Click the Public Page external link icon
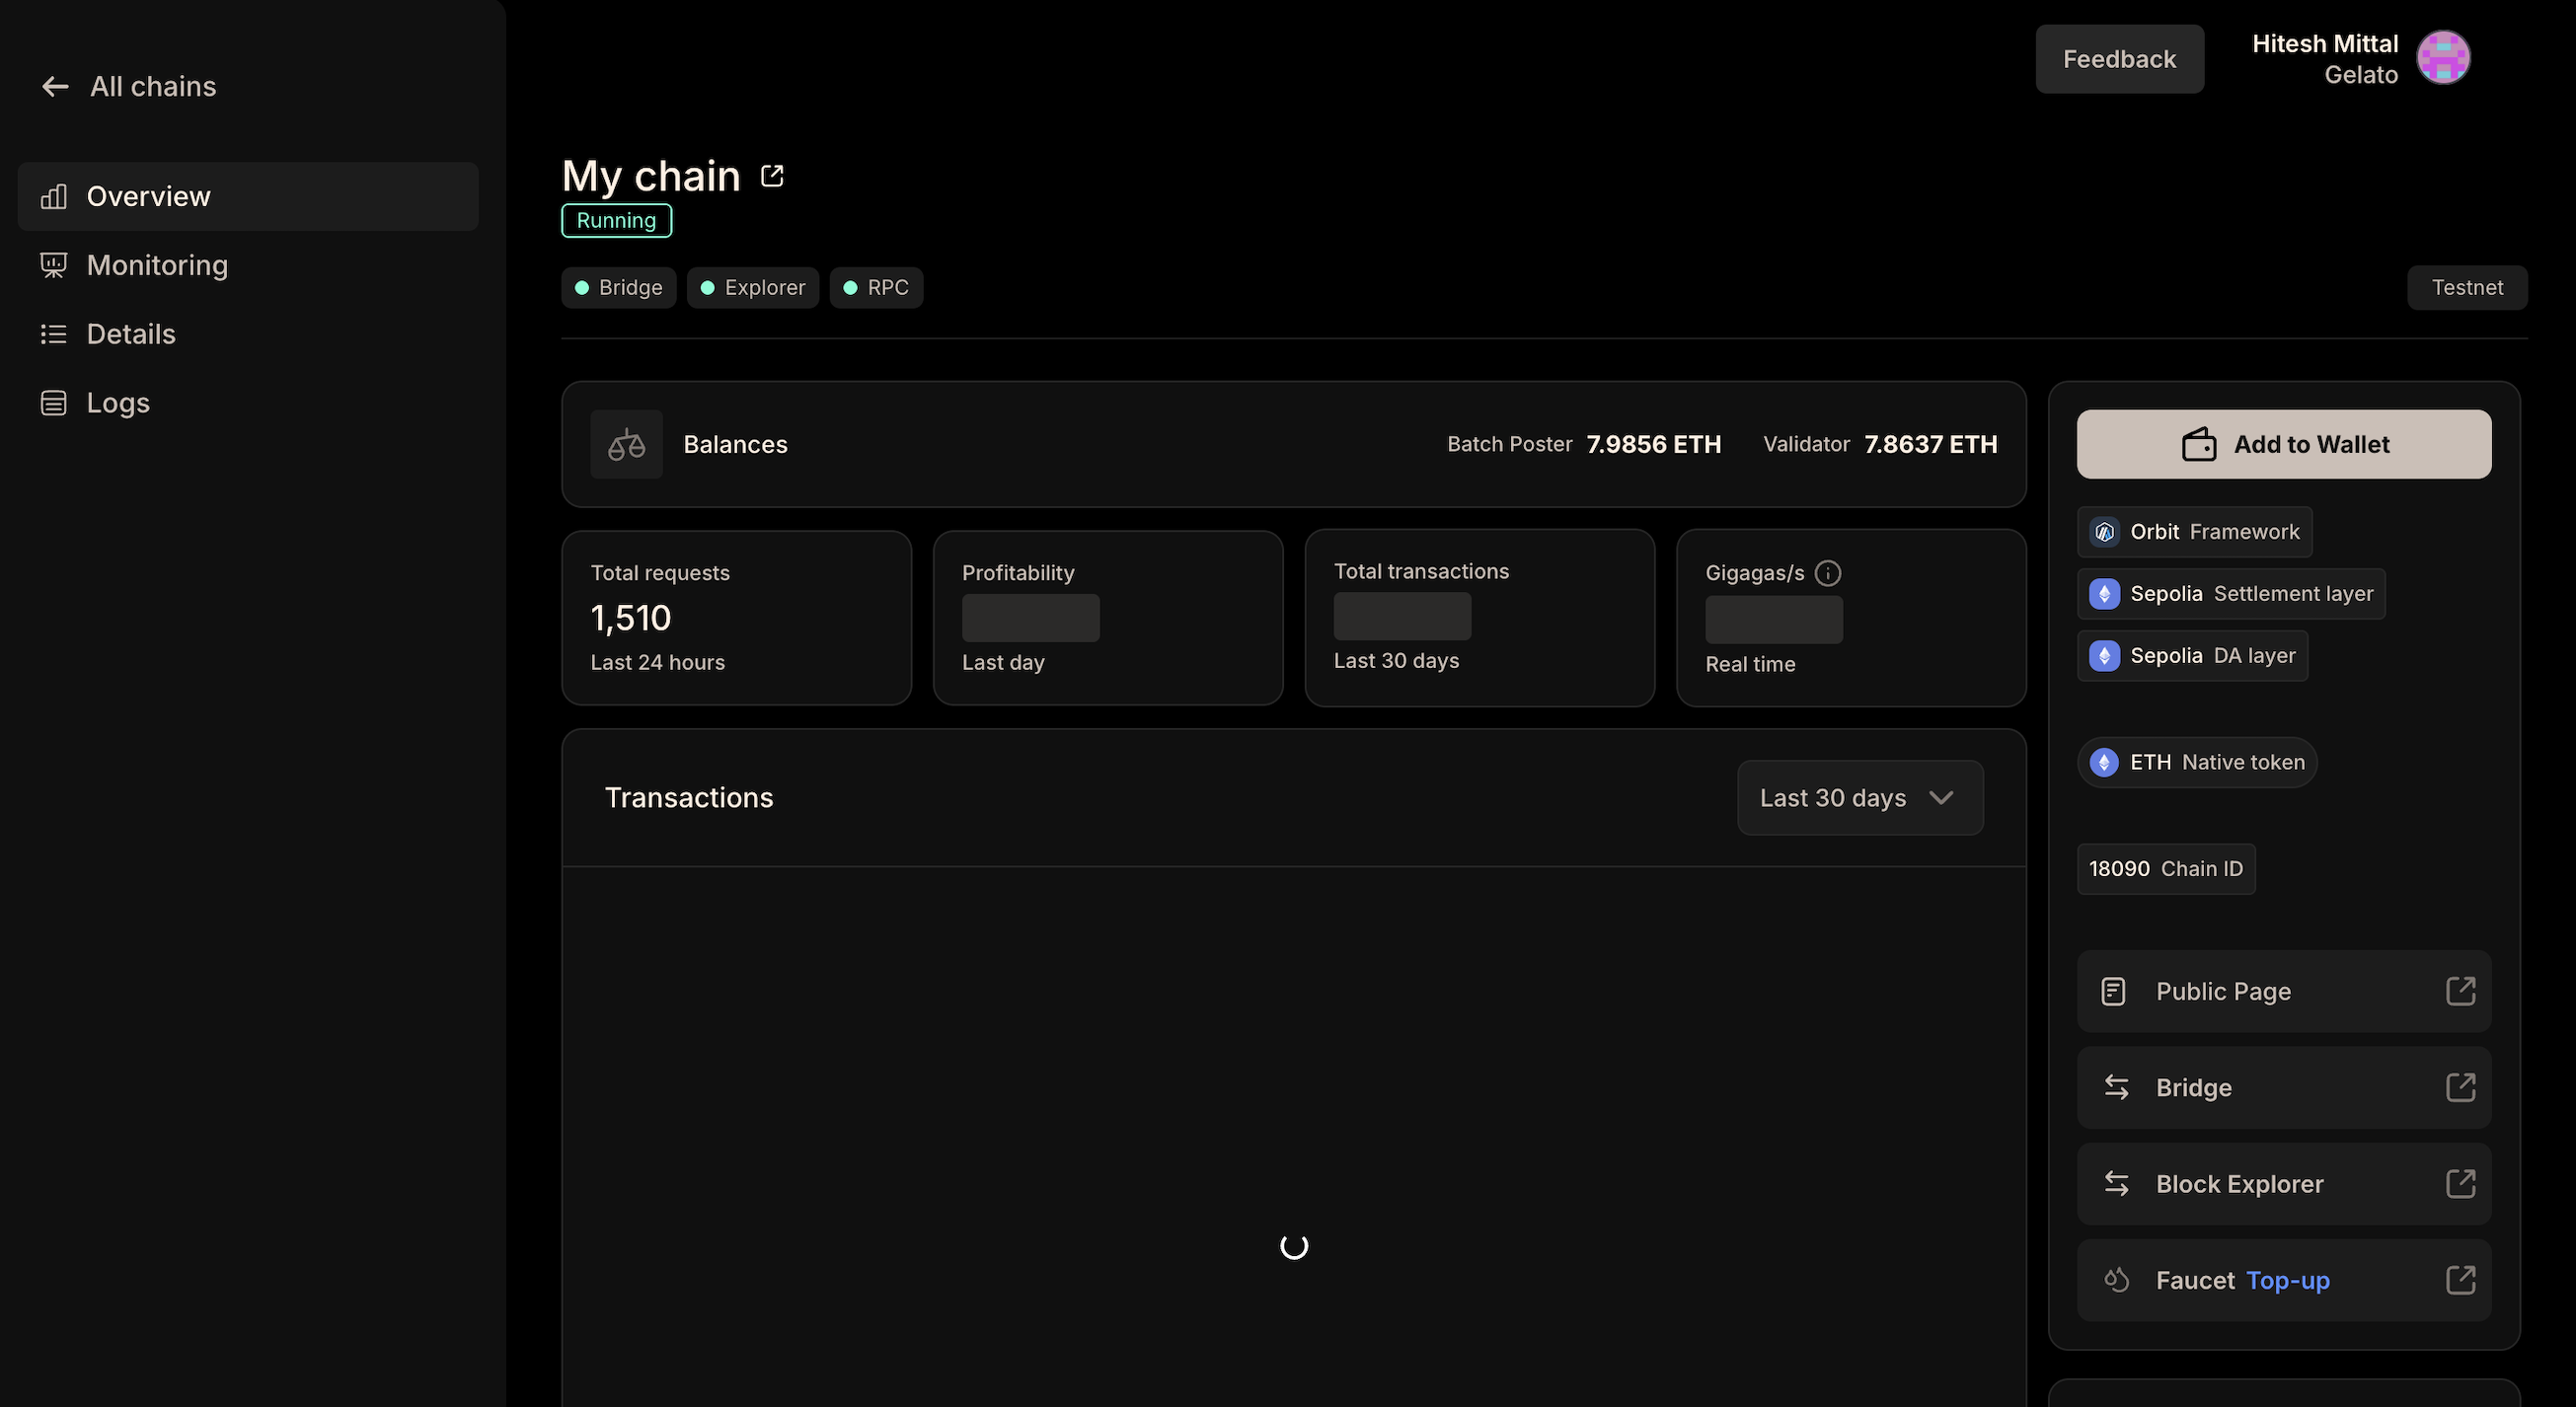This screenshot has width=2576, height=1407. (2462, 991)
